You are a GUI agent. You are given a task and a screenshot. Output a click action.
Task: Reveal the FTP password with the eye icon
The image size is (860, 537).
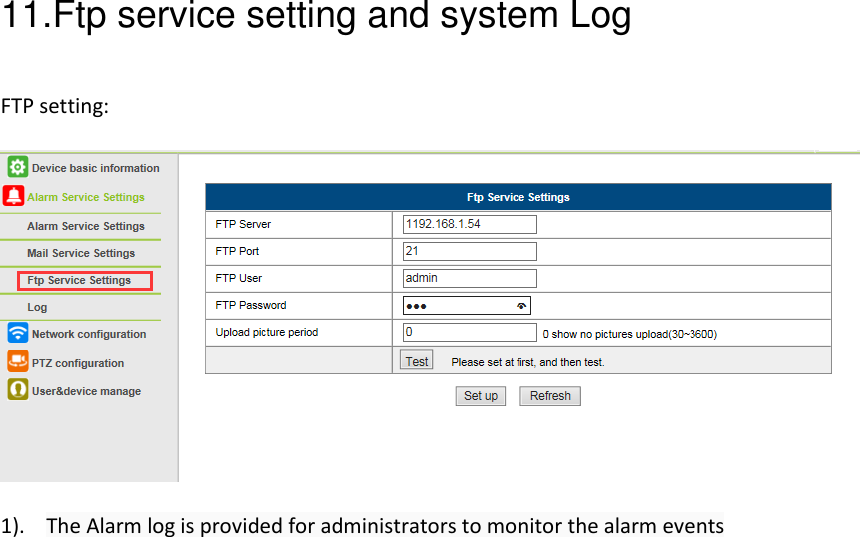[x=521, y=306]
